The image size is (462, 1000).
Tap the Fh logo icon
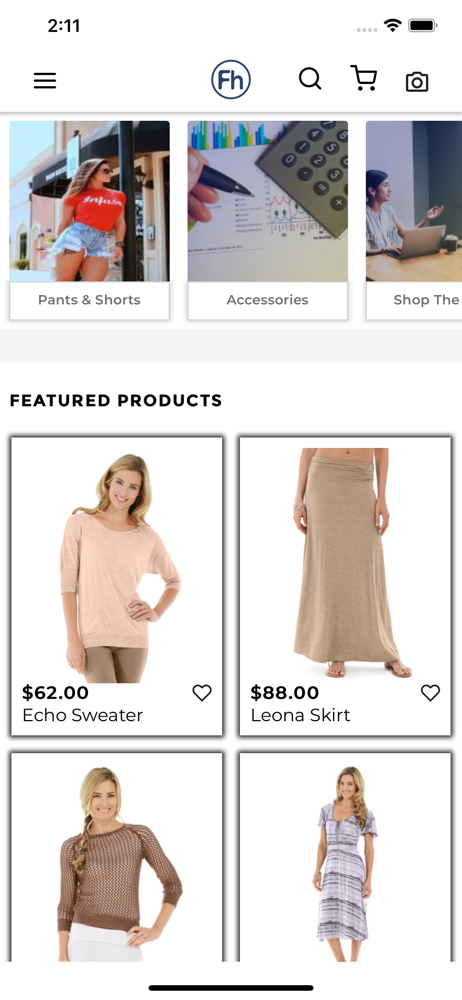coord(231,80)
